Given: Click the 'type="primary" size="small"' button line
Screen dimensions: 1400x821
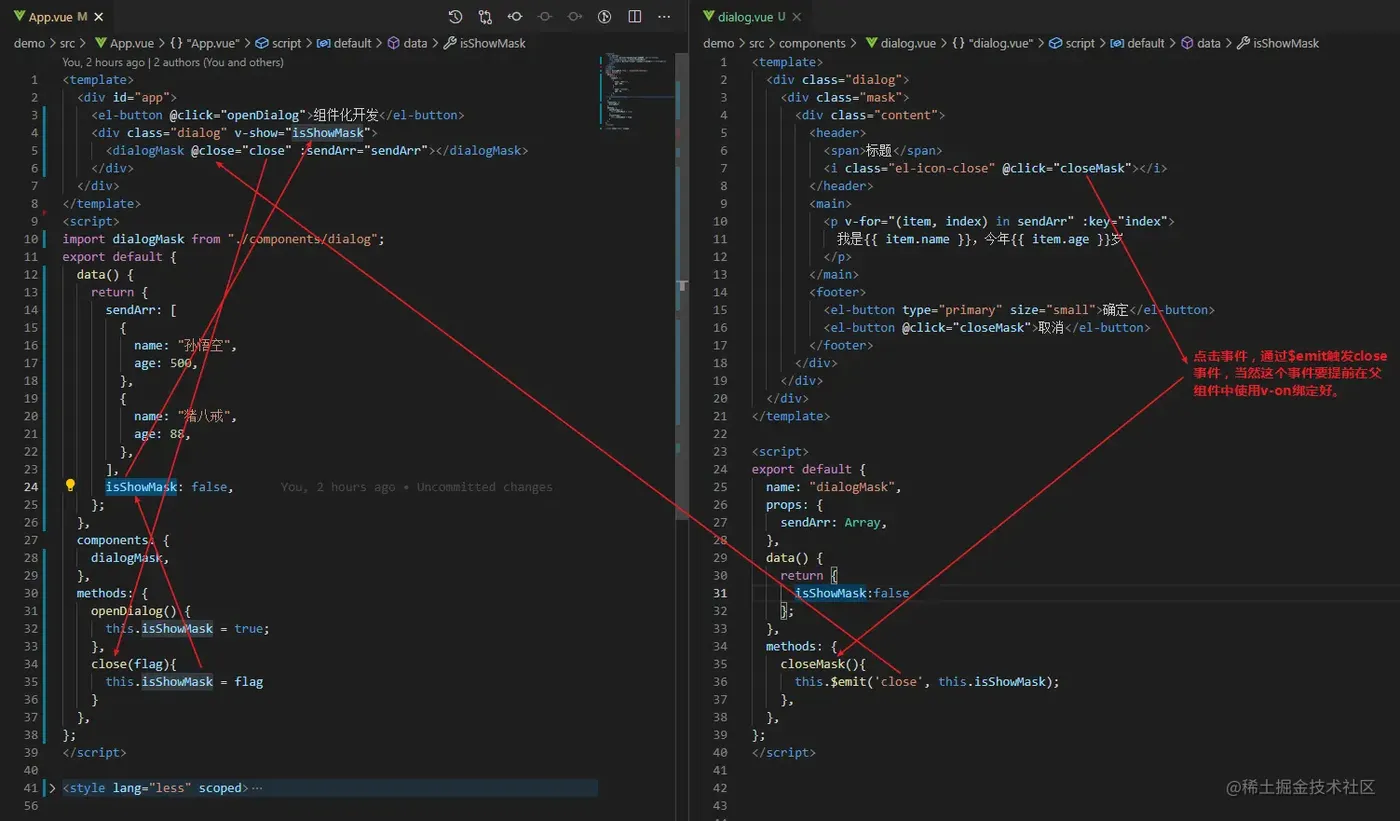Looking at the screenshot, I should 1019,310.
